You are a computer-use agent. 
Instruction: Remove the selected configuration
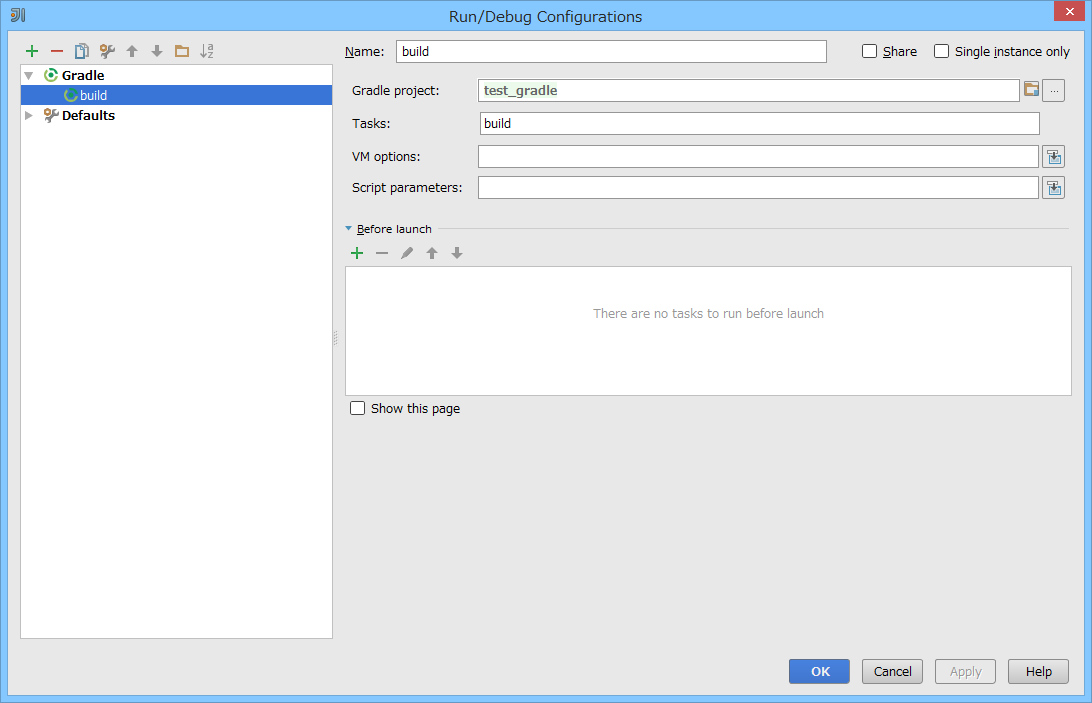point(56,51)
